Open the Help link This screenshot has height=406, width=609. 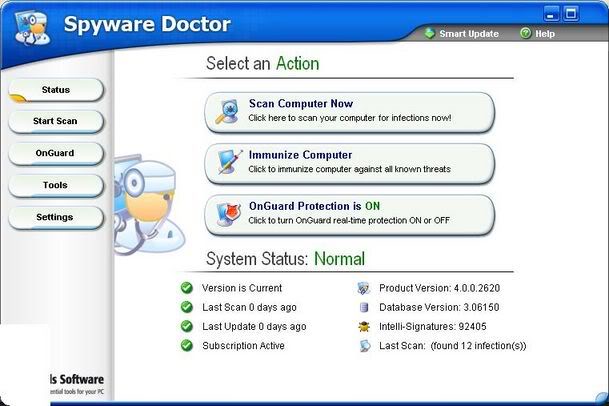pyautogui.click(x=545, y=34)
